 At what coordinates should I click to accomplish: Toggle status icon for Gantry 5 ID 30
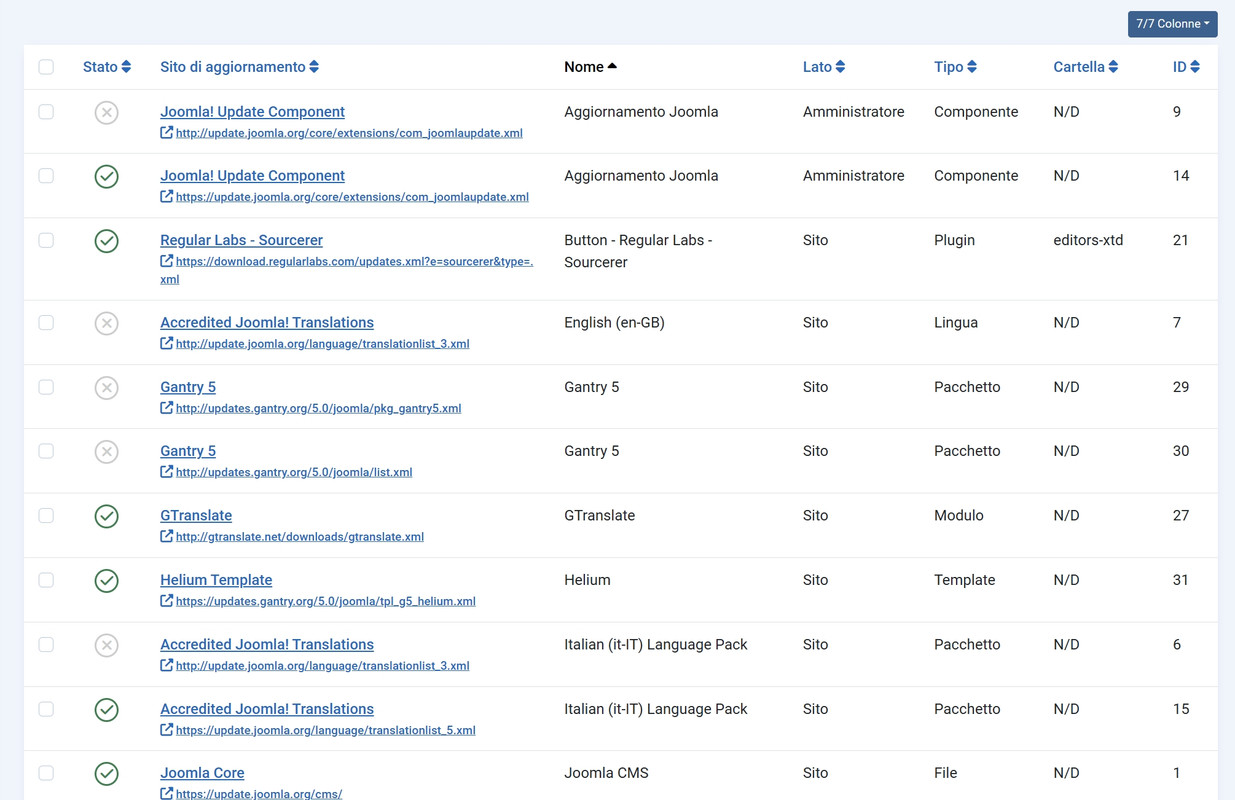pos(107,452)
